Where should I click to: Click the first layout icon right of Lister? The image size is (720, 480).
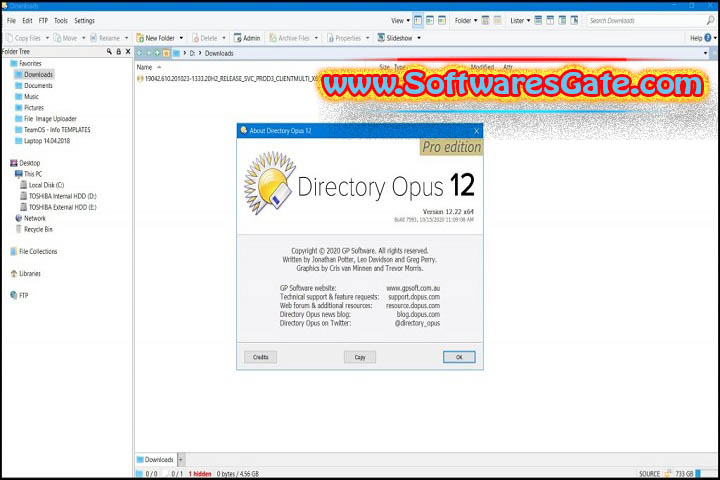tap(538, 21)
